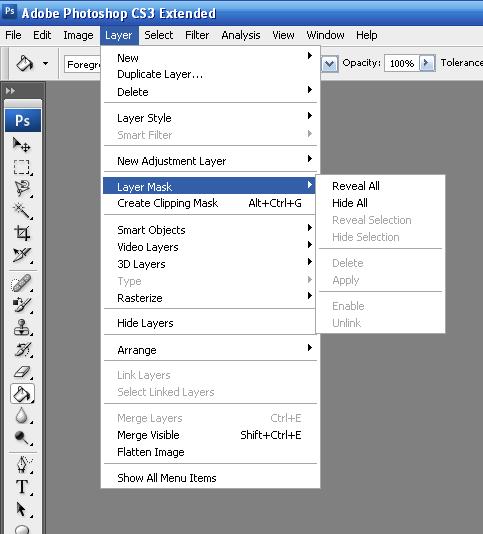Viewport: 483px width, 534px height.
Task: Choose Hide All in Layer Mask submenu
Action: [x=349, y=203]
